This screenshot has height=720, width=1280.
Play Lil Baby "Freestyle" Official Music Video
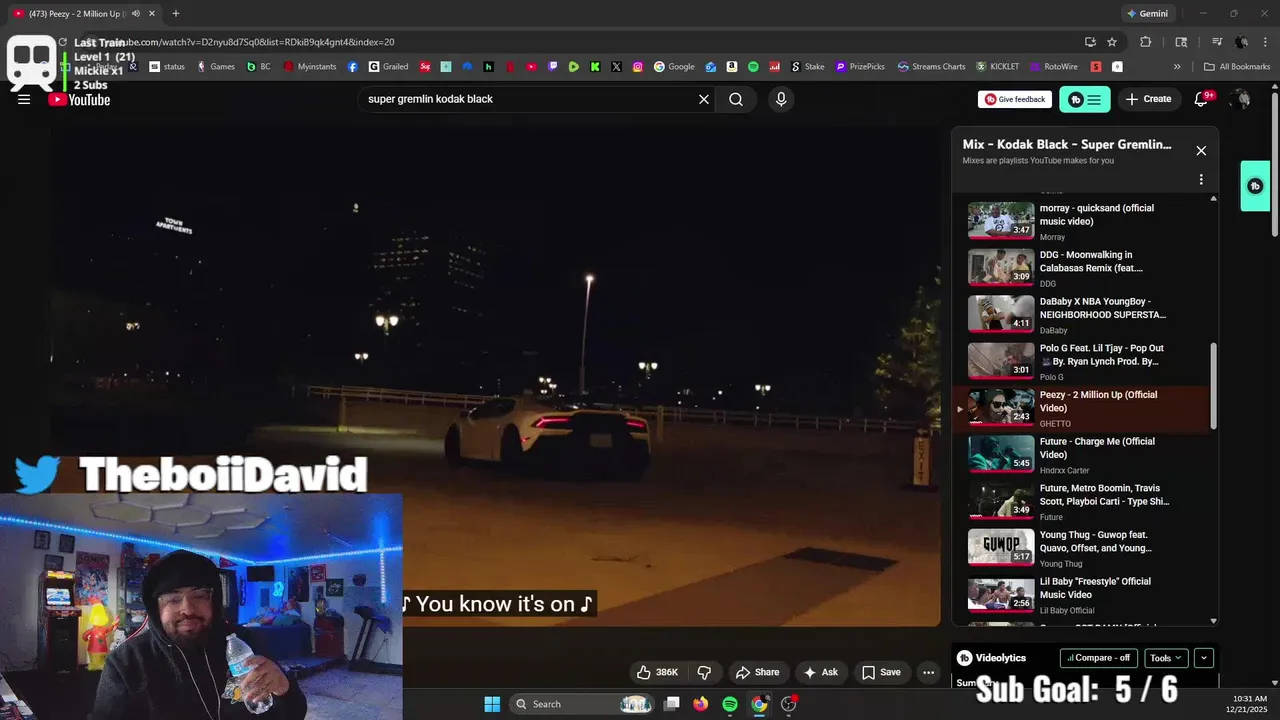(x=1085, y=594)
